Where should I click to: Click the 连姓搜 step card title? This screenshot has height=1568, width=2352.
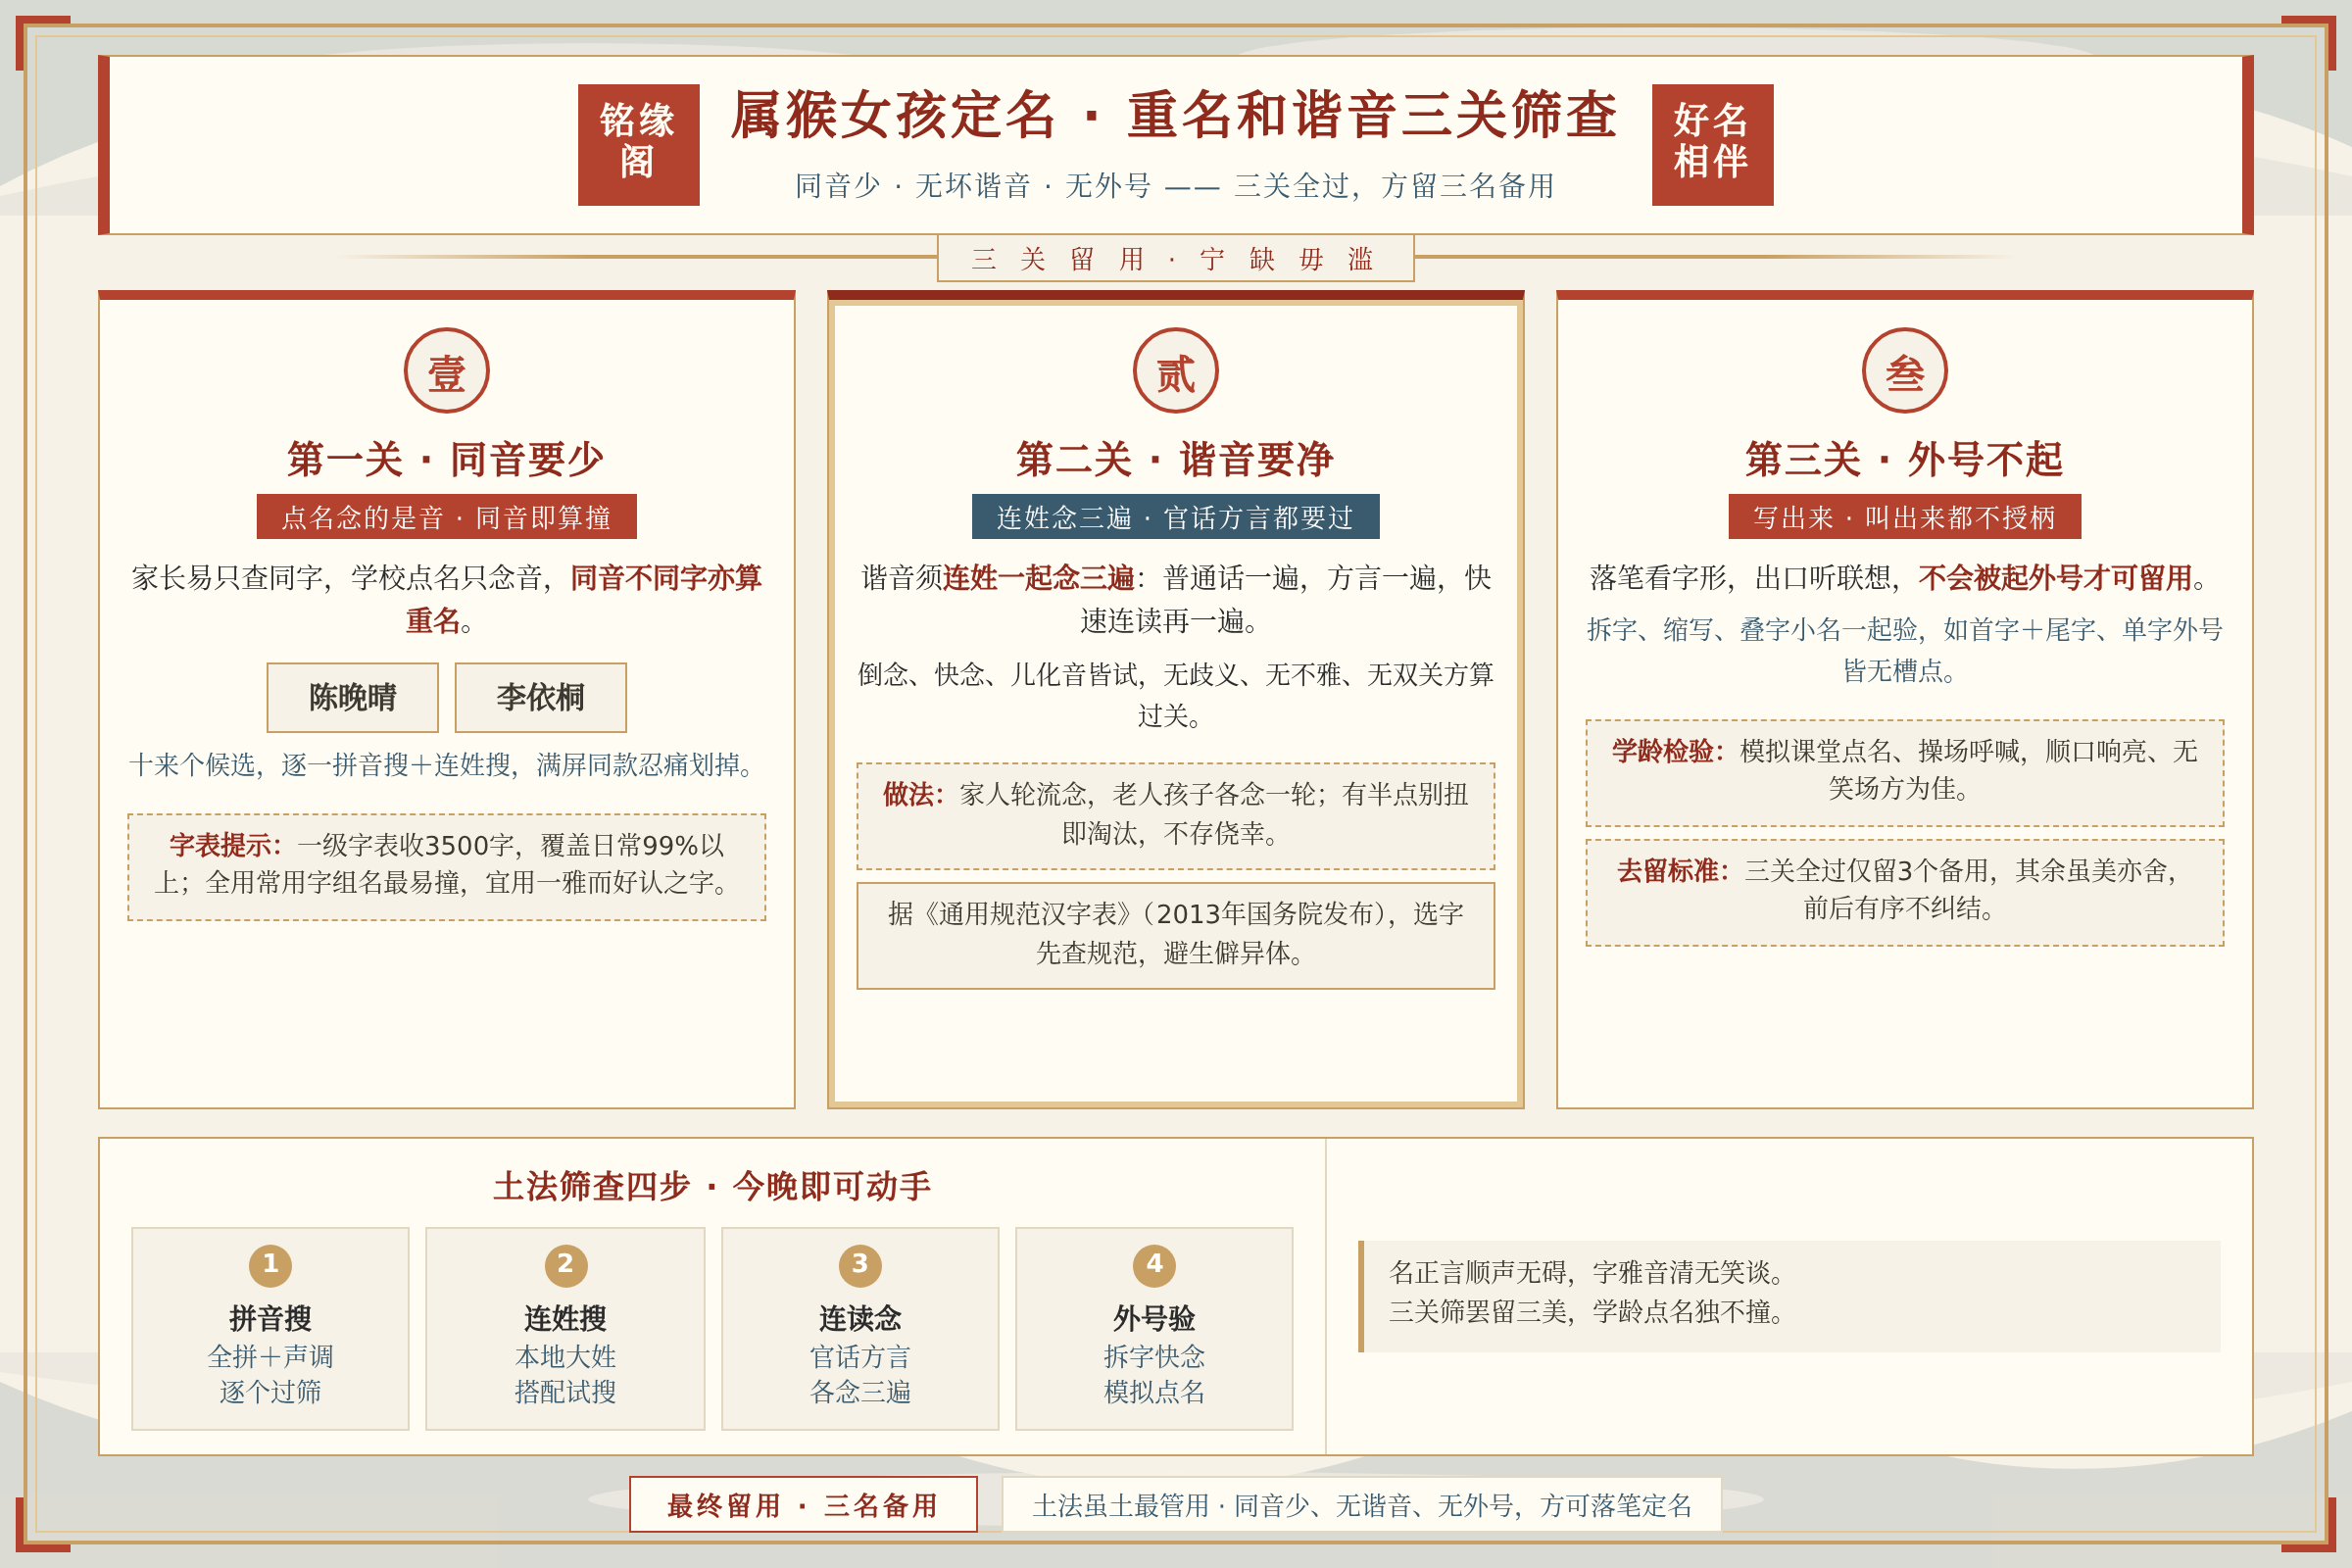(565, 1318)
